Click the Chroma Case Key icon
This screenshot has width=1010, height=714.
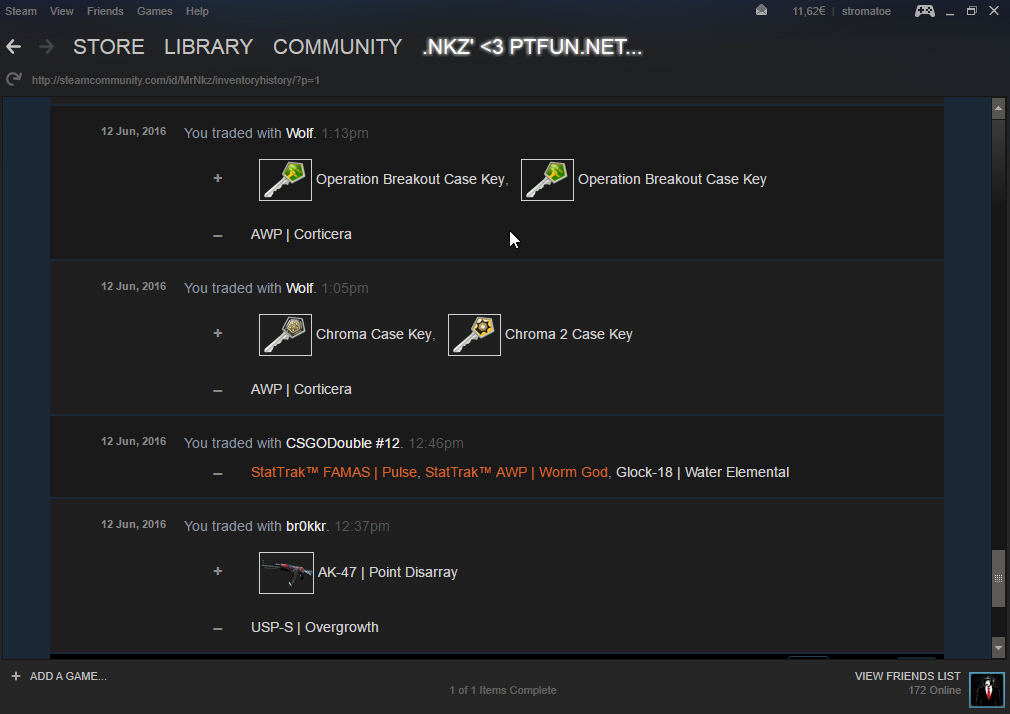pos(285,335)
